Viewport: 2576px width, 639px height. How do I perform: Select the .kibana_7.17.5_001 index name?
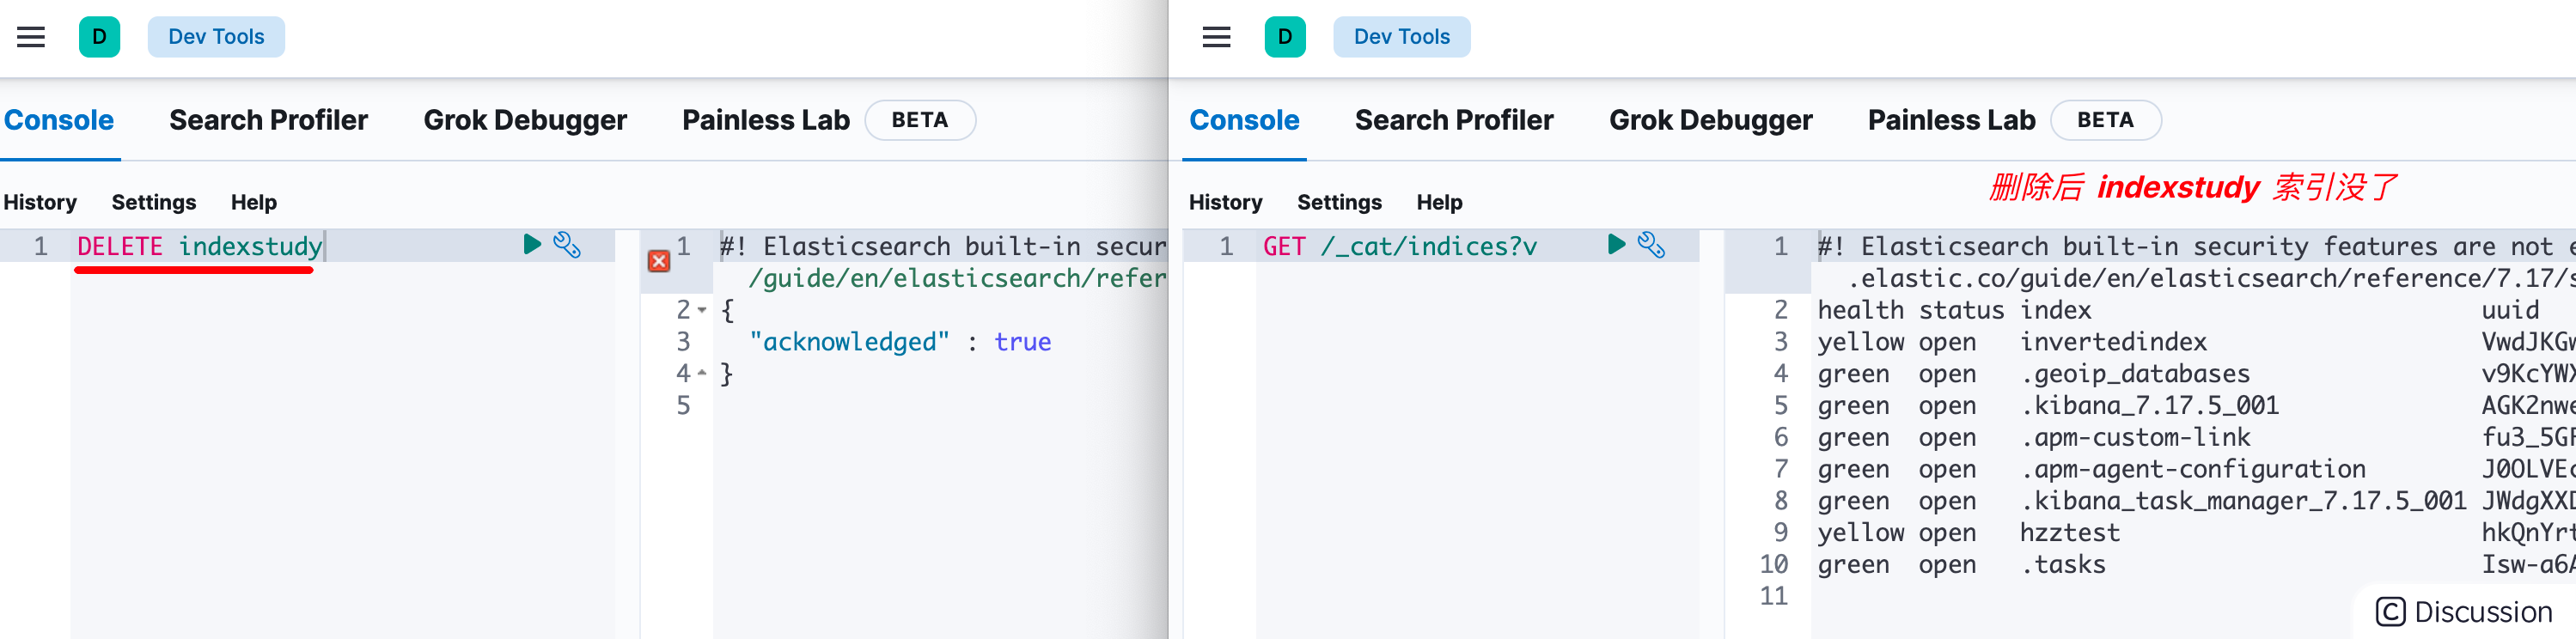click(2150, 405)
